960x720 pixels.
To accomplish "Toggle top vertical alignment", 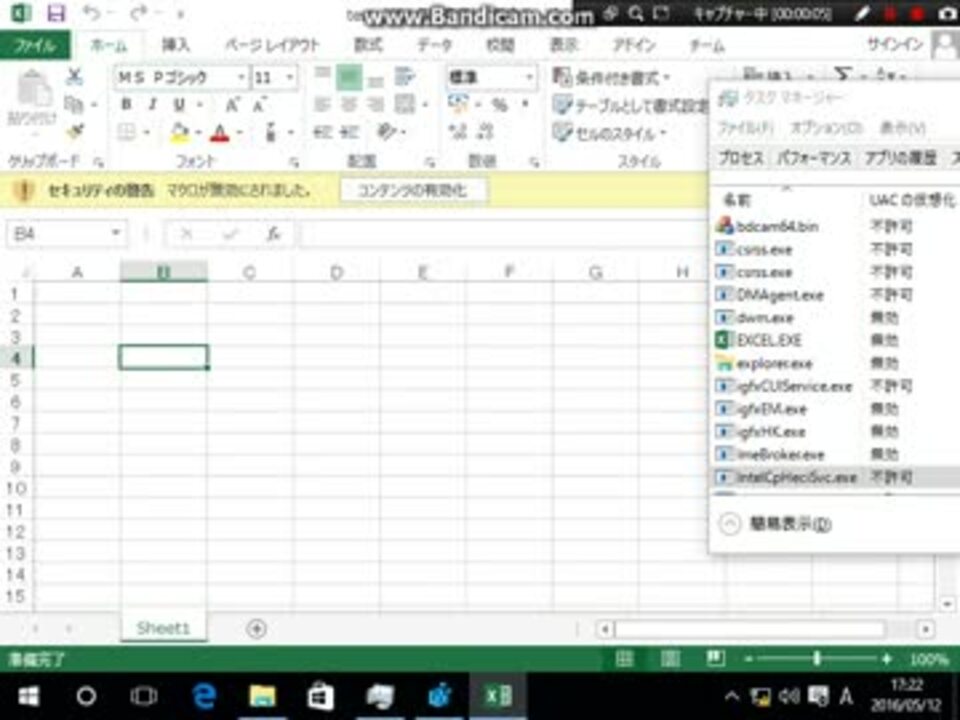I will pos(322,75).
